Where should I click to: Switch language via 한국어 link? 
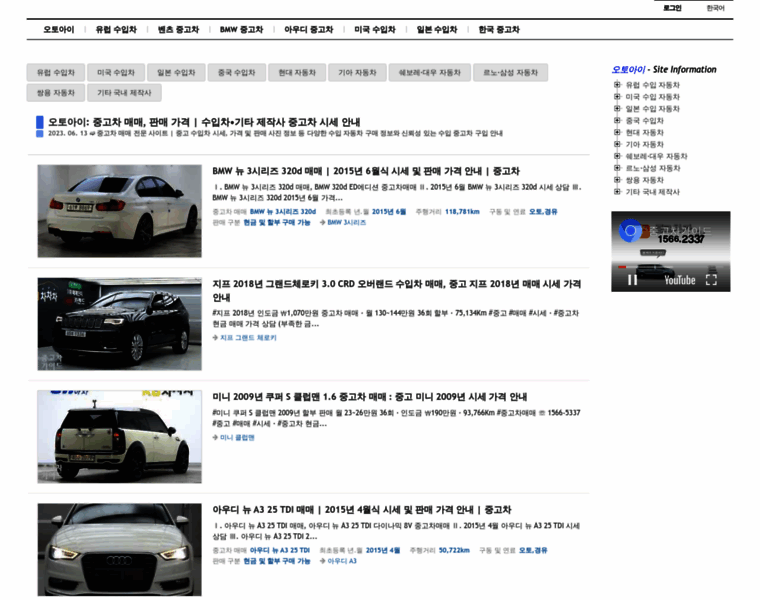[715, 8]
